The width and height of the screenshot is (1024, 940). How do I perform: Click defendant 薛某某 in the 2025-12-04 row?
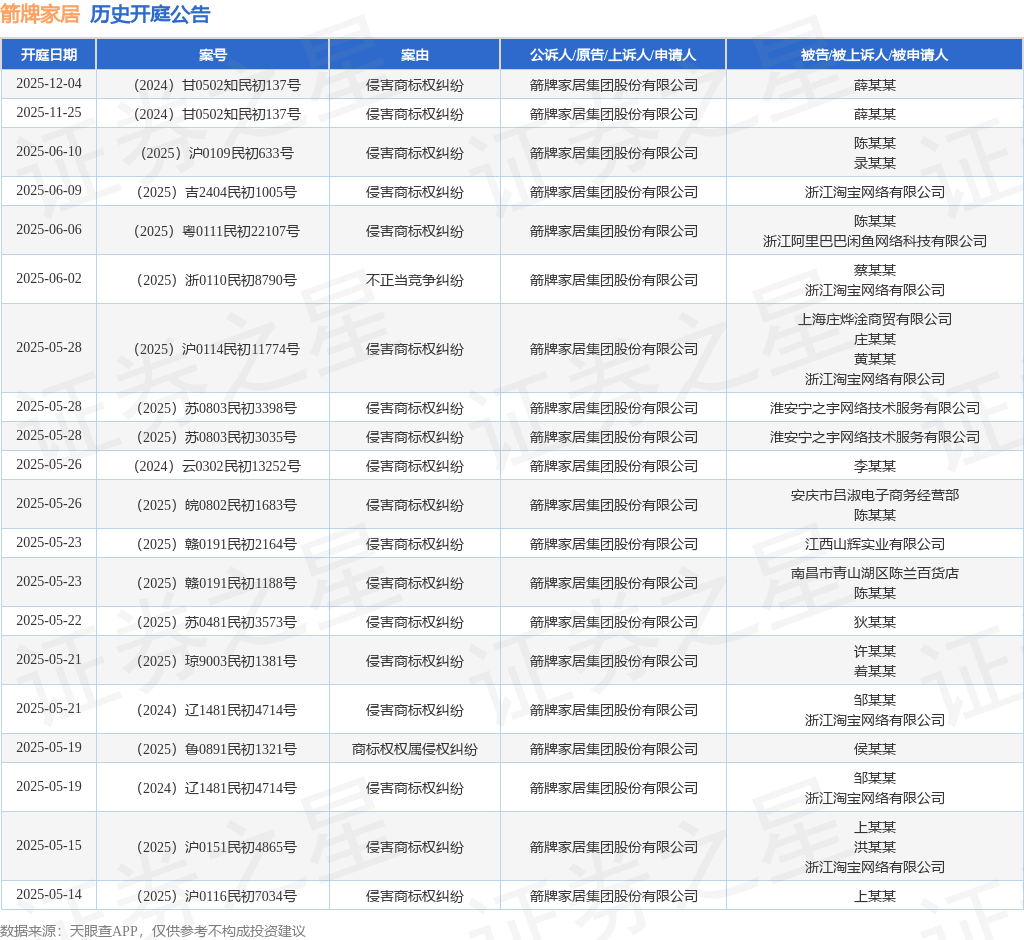click(x=874, y=85)
